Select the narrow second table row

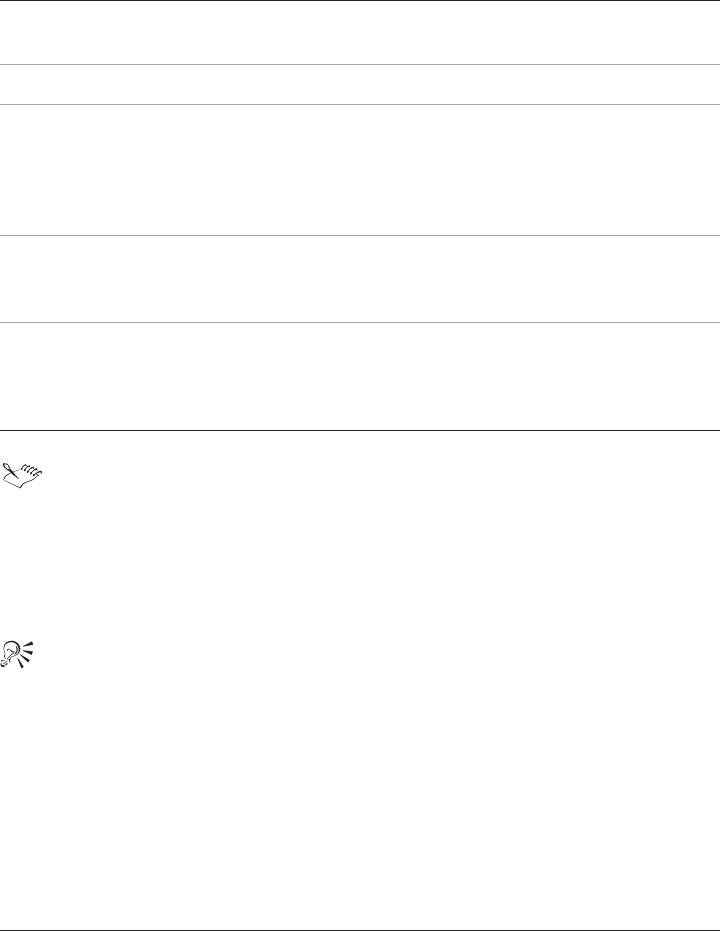pos(360,84)
